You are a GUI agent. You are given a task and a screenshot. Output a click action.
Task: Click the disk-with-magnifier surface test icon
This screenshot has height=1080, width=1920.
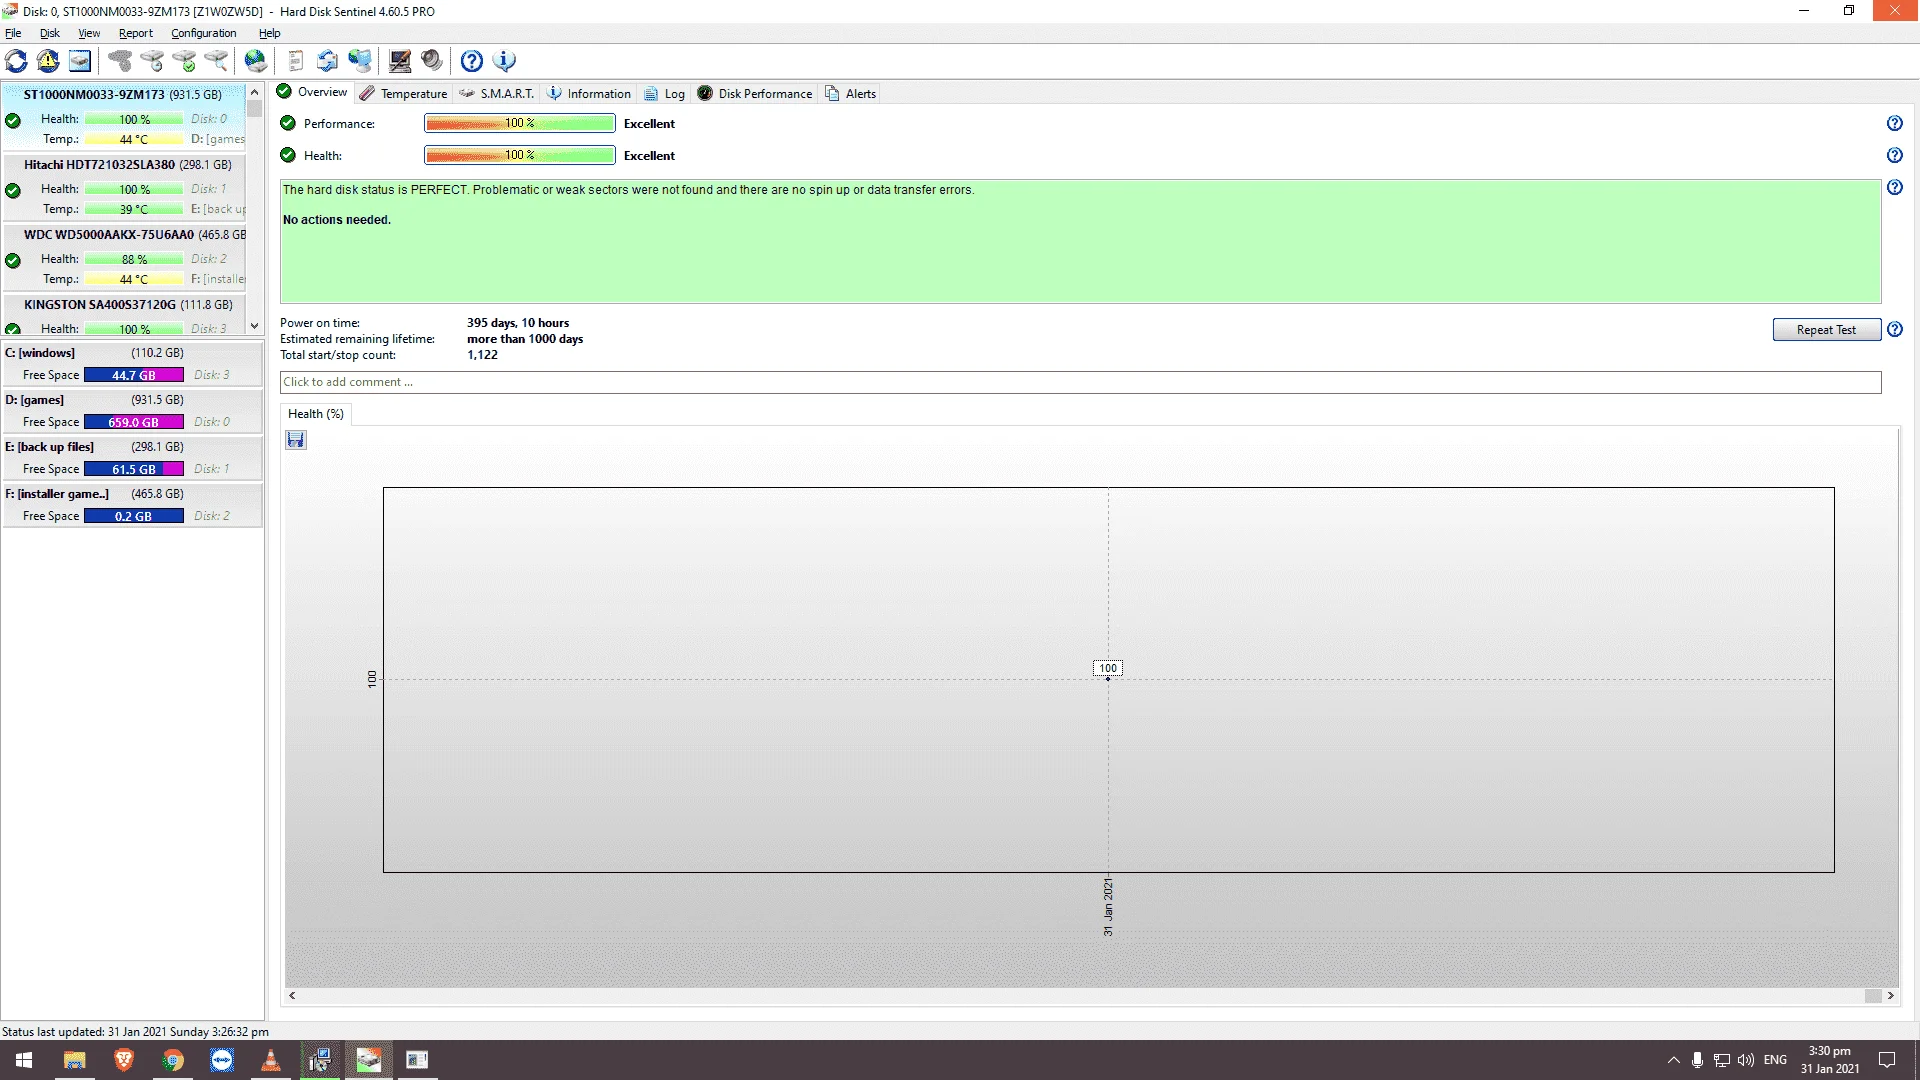point(216,61)
